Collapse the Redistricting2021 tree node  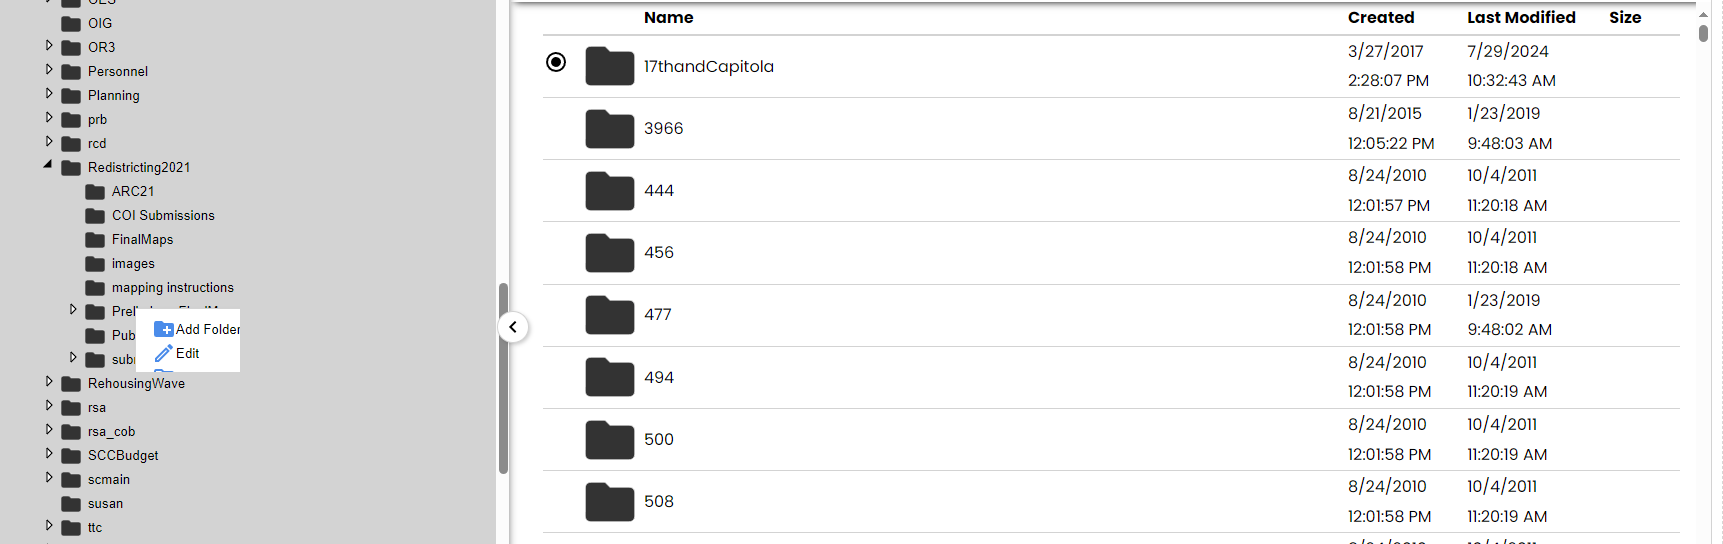pyautogui.click(x=48, y=165)
